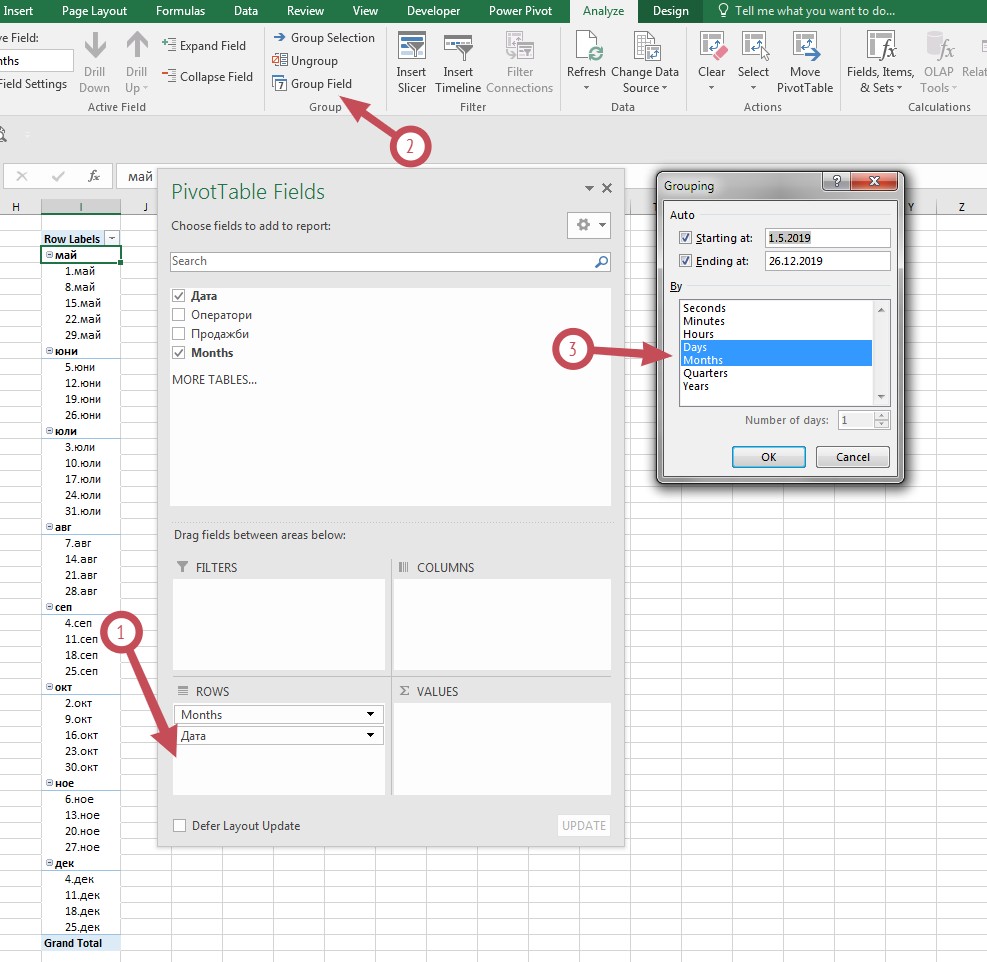Screen dimensions: 987x962
Task: Click Expand Field in Active Field group
Action: coord(204,45)
